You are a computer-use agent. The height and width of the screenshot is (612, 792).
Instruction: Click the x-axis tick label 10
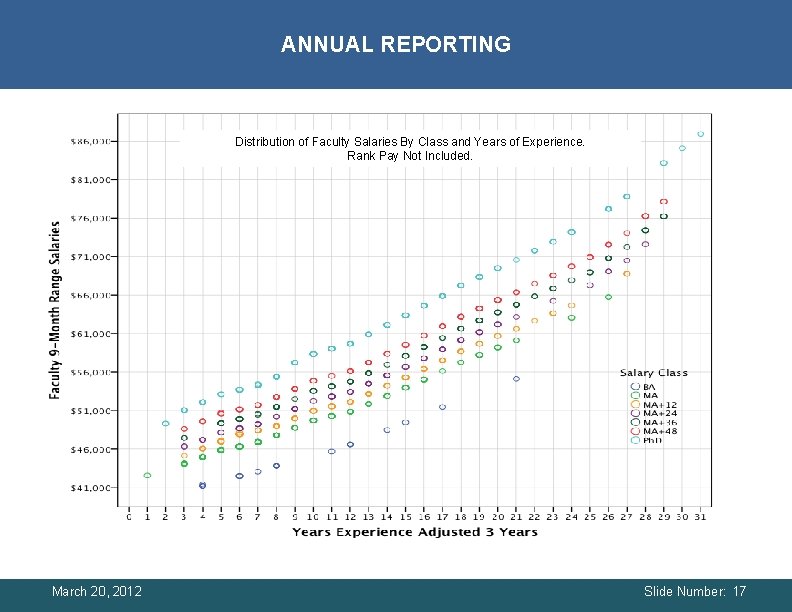tap(313, 517)
